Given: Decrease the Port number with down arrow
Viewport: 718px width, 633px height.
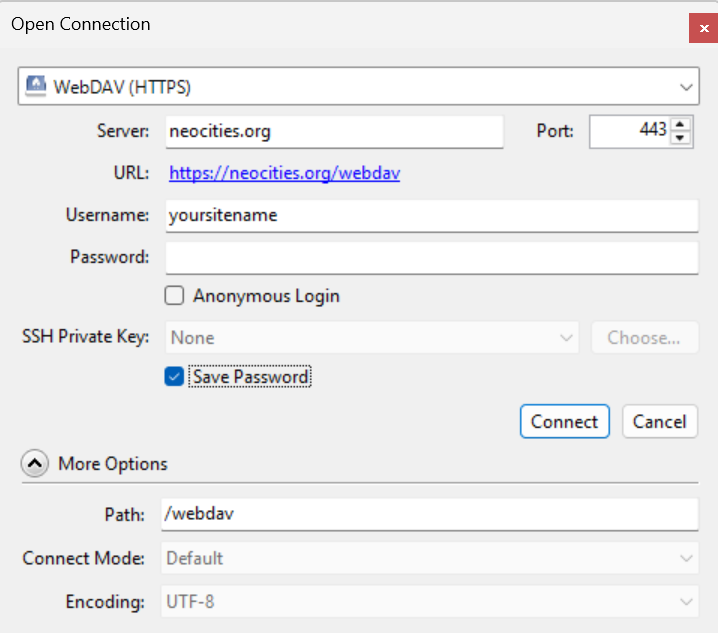Looking at the screenshot, I should point(680,138).
